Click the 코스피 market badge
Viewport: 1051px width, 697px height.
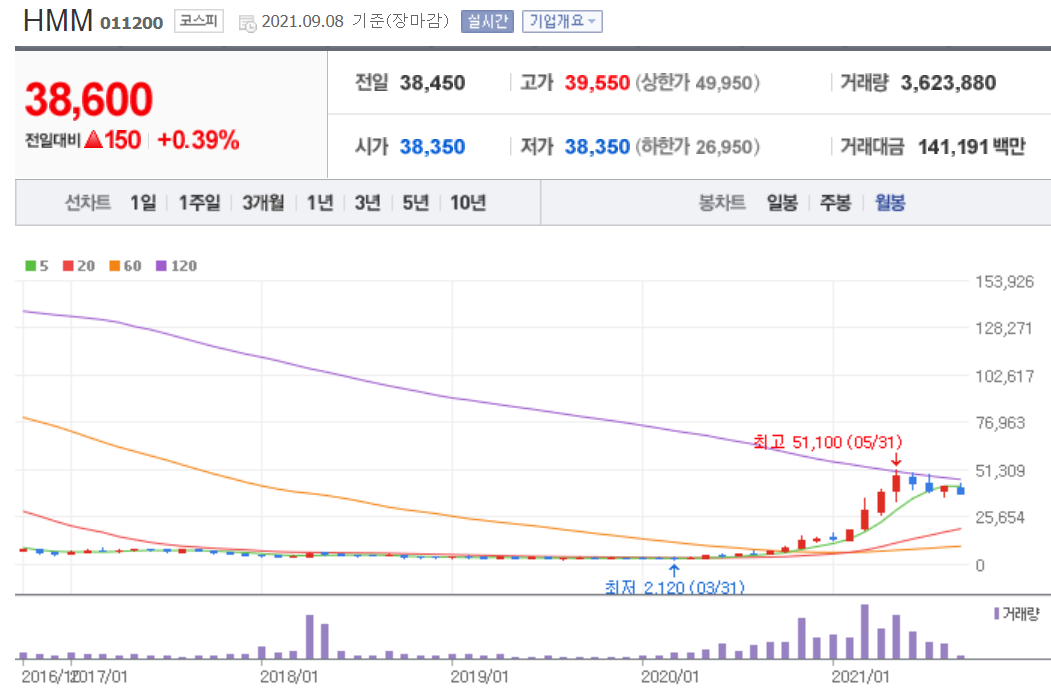[198, 21]
